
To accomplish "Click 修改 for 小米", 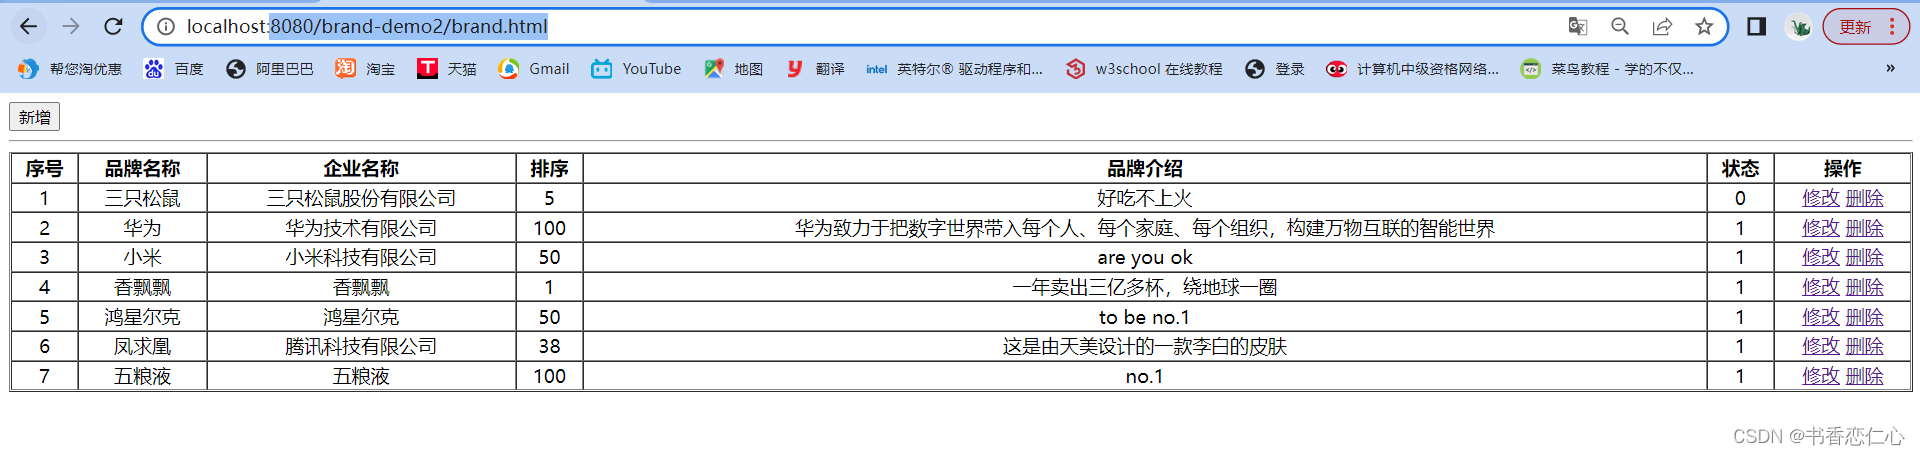I will 1821,257.
